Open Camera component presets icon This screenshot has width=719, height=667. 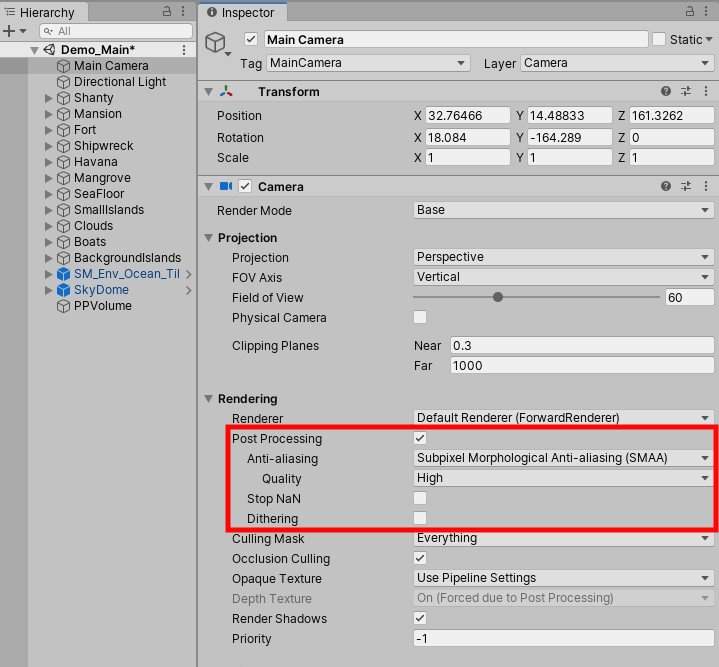click(686, 186)
